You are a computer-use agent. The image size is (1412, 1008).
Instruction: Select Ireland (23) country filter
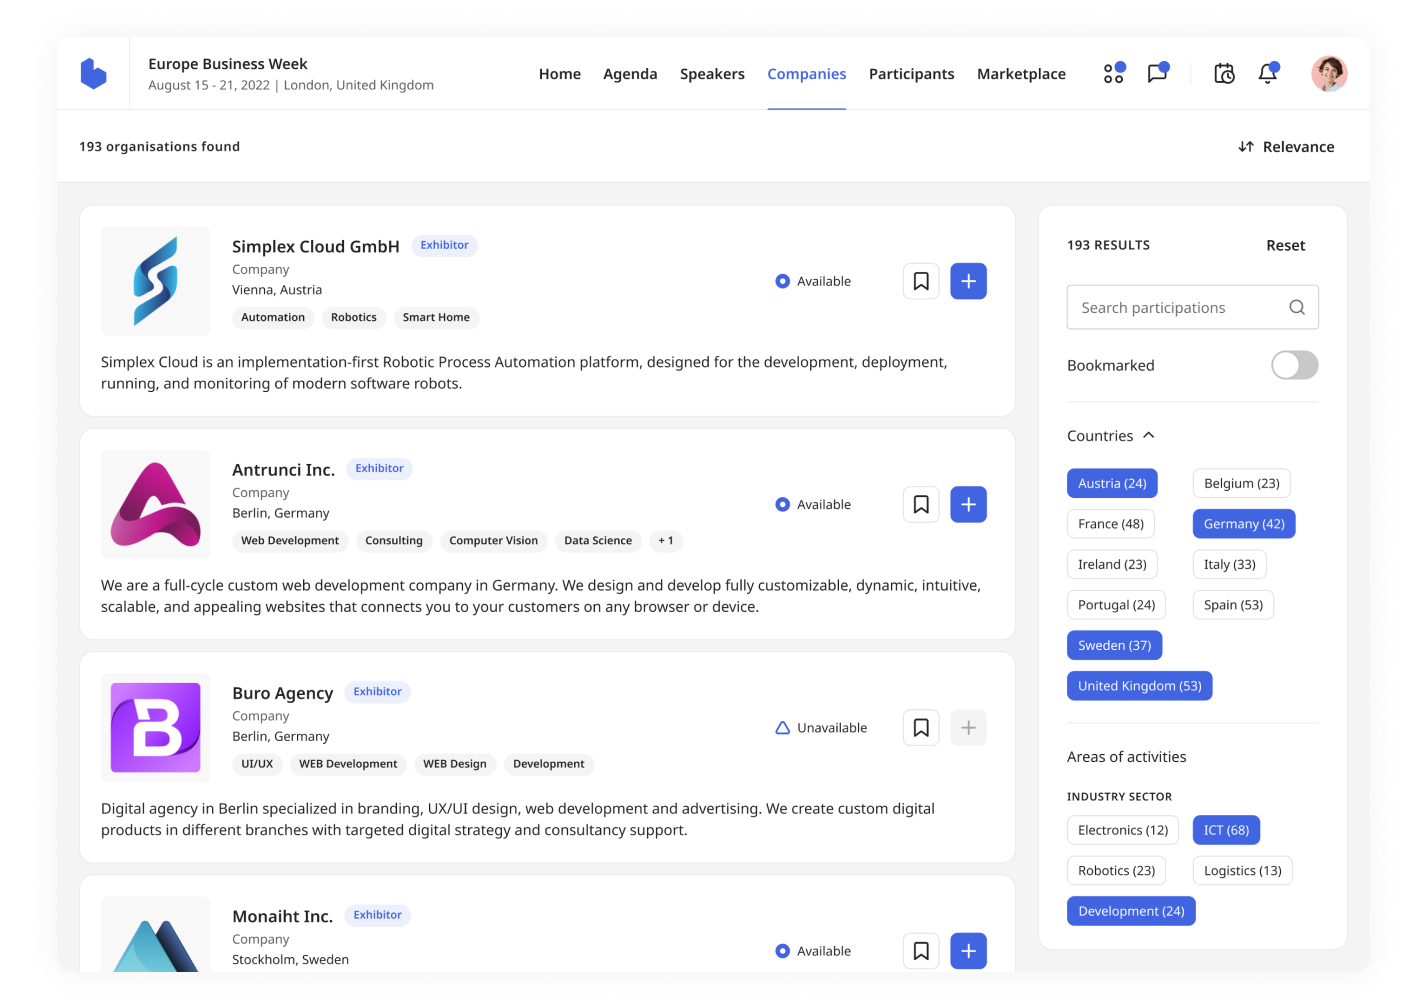click(1112, 564)
